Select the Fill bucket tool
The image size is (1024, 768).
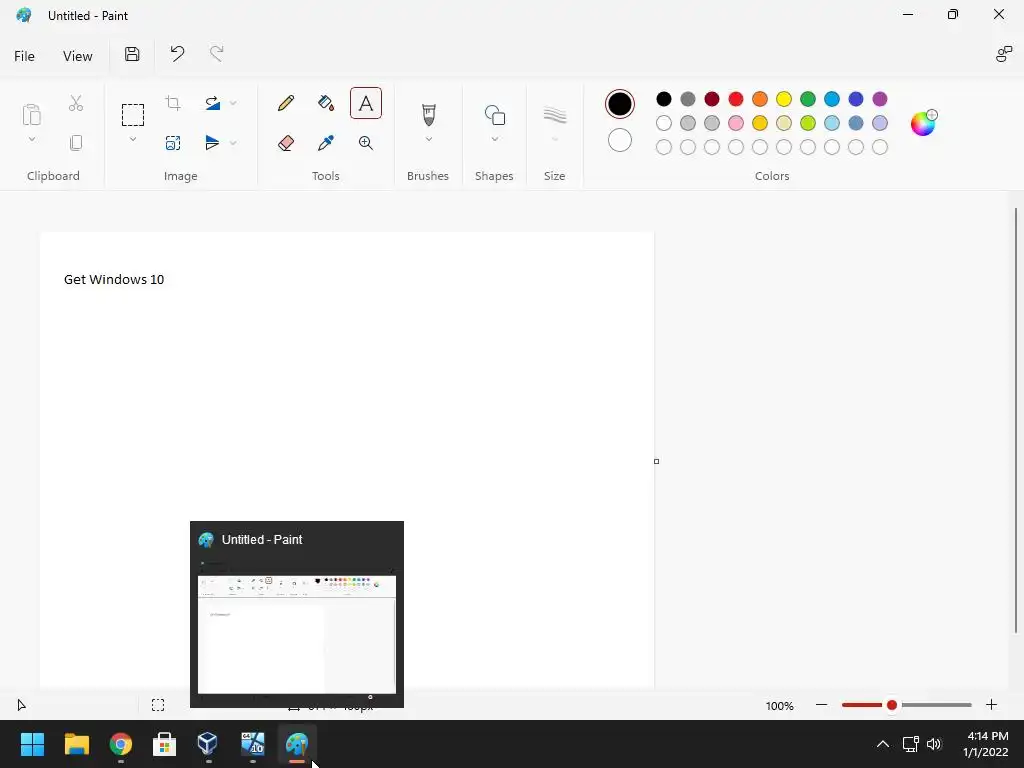pos(326,103)
